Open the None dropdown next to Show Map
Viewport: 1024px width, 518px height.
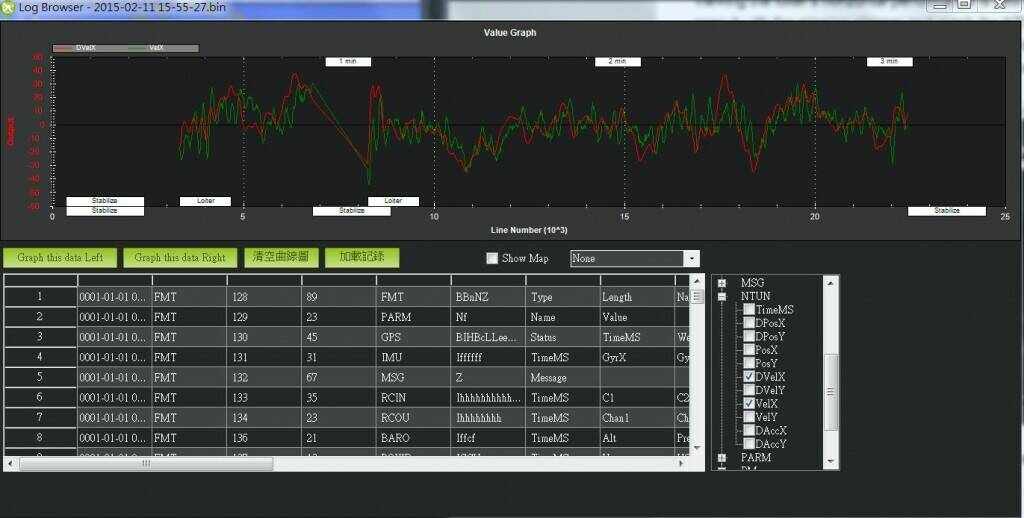690,258
